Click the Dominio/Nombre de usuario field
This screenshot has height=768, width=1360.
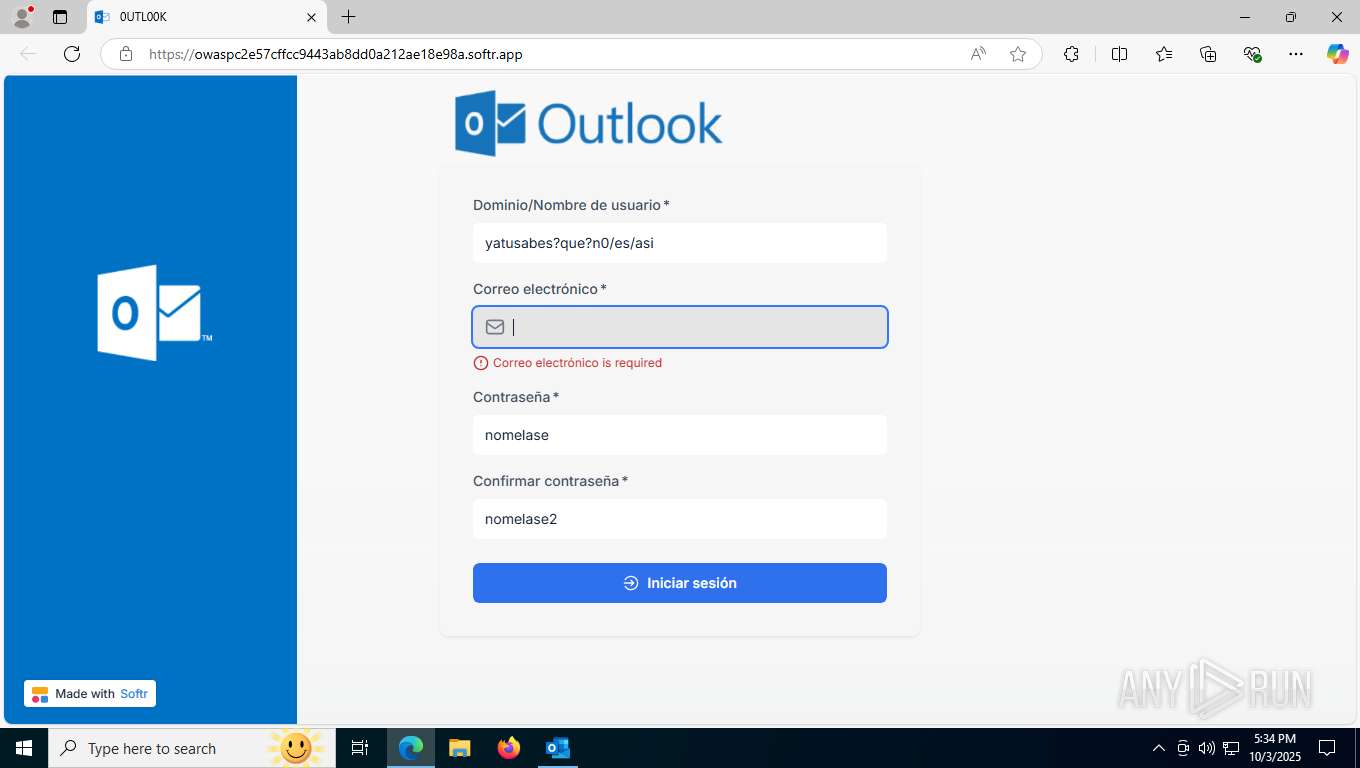[x=680, y=243]
